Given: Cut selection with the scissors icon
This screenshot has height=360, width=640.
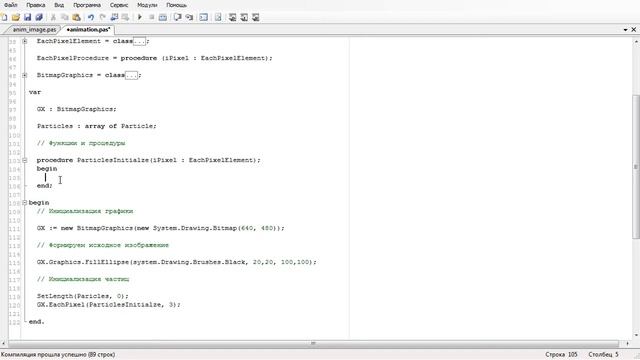Looking at the screenshot, I should pyautogui.click(x=53, y=17).
